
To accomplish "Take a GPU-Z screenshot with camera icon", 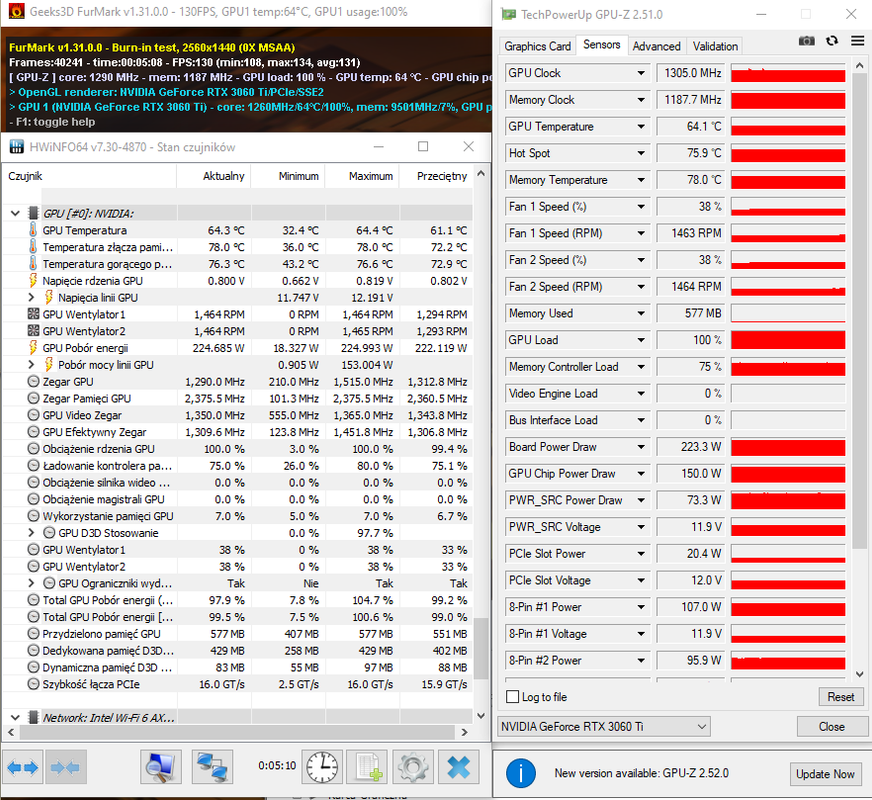I will 806,41.
